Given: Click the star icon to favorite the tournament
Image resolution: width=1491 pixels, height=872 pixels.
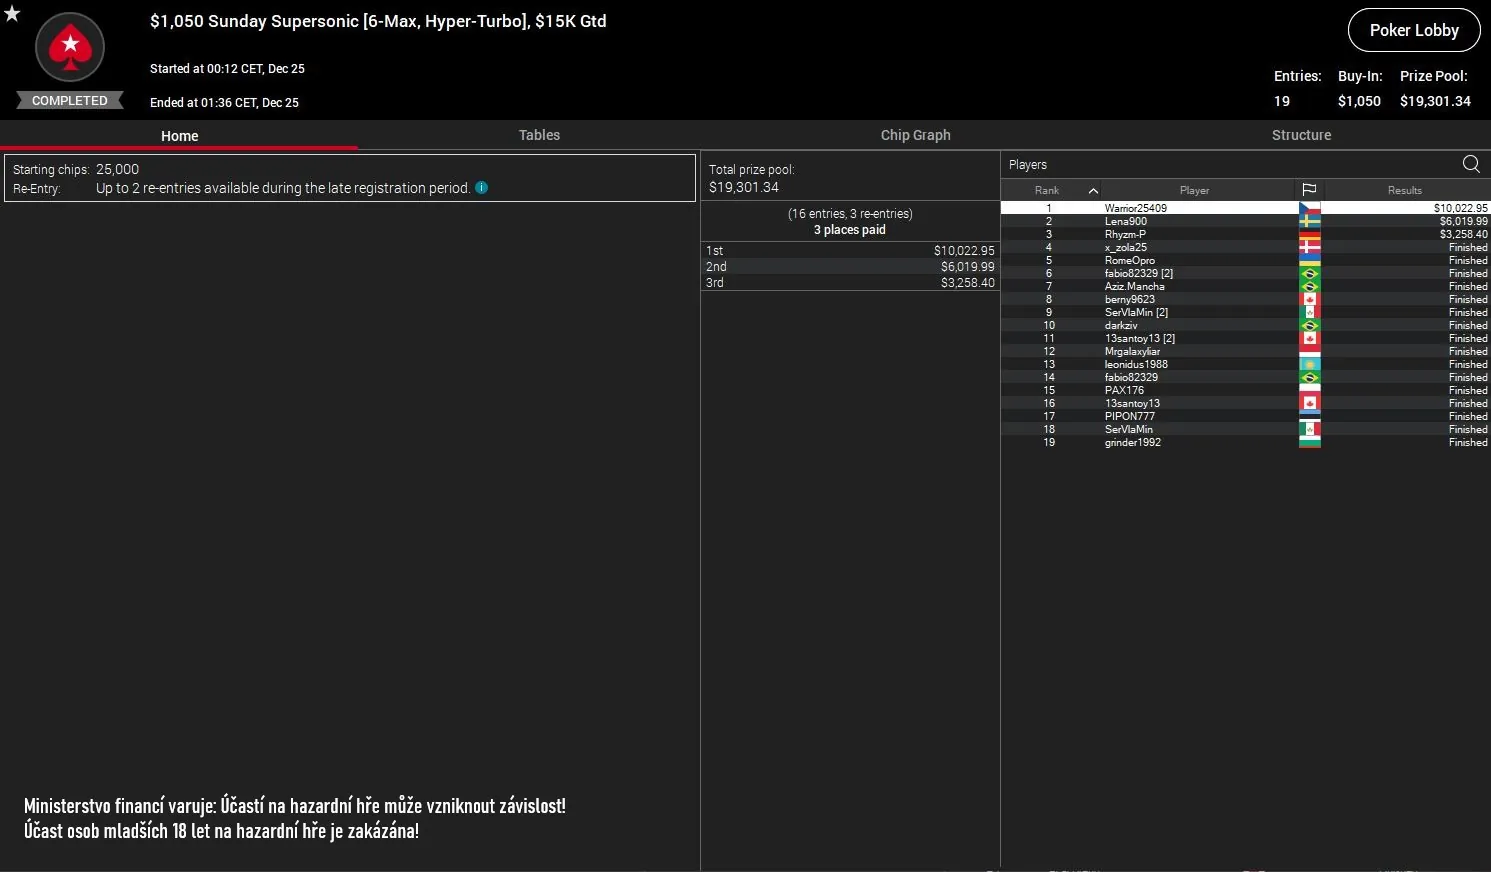Looking at the screenshot, I should [x=11, y=15].
